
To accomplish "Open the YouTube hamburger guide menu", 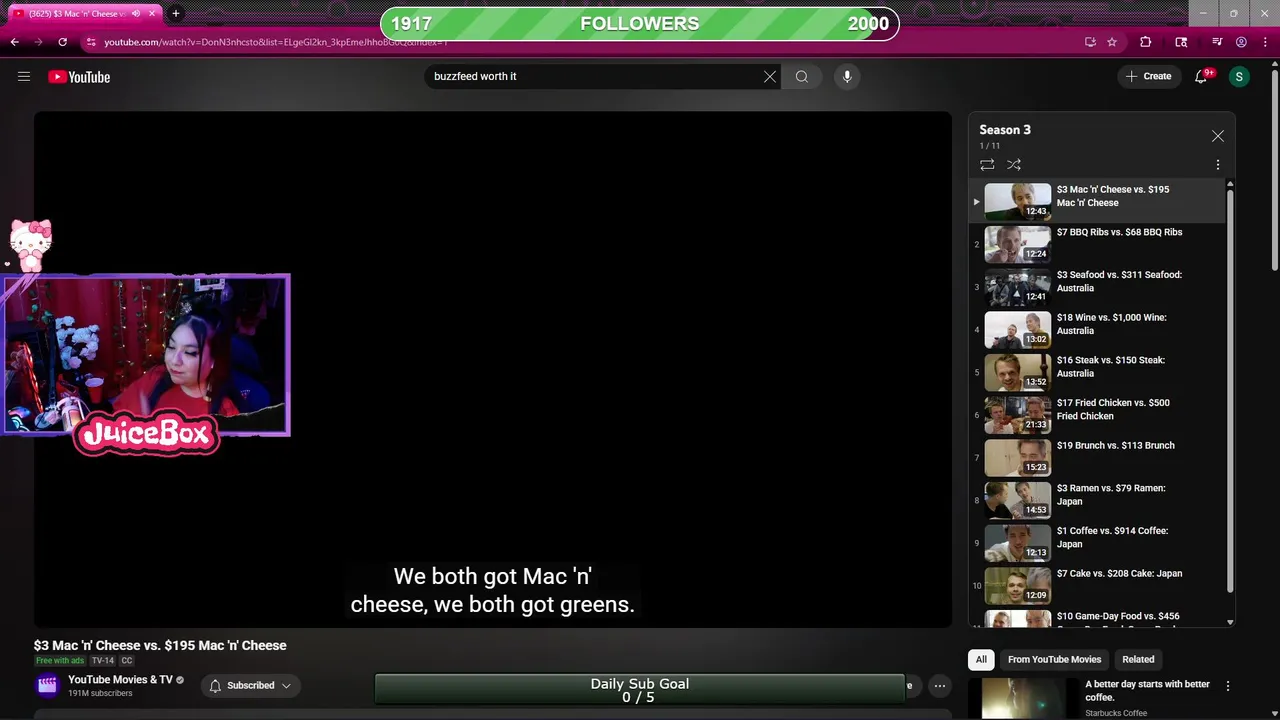I will click(24, 76).
